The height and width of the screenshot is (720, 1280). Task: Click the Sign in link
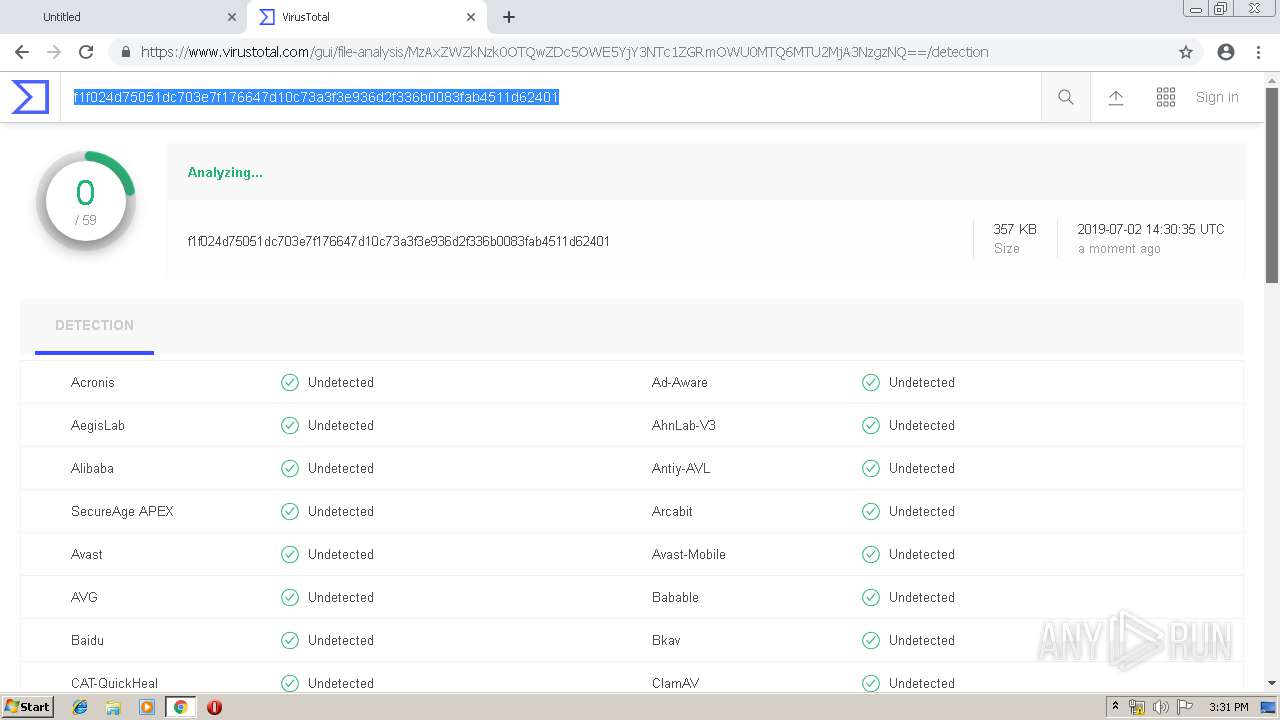tap(1217, 97)
